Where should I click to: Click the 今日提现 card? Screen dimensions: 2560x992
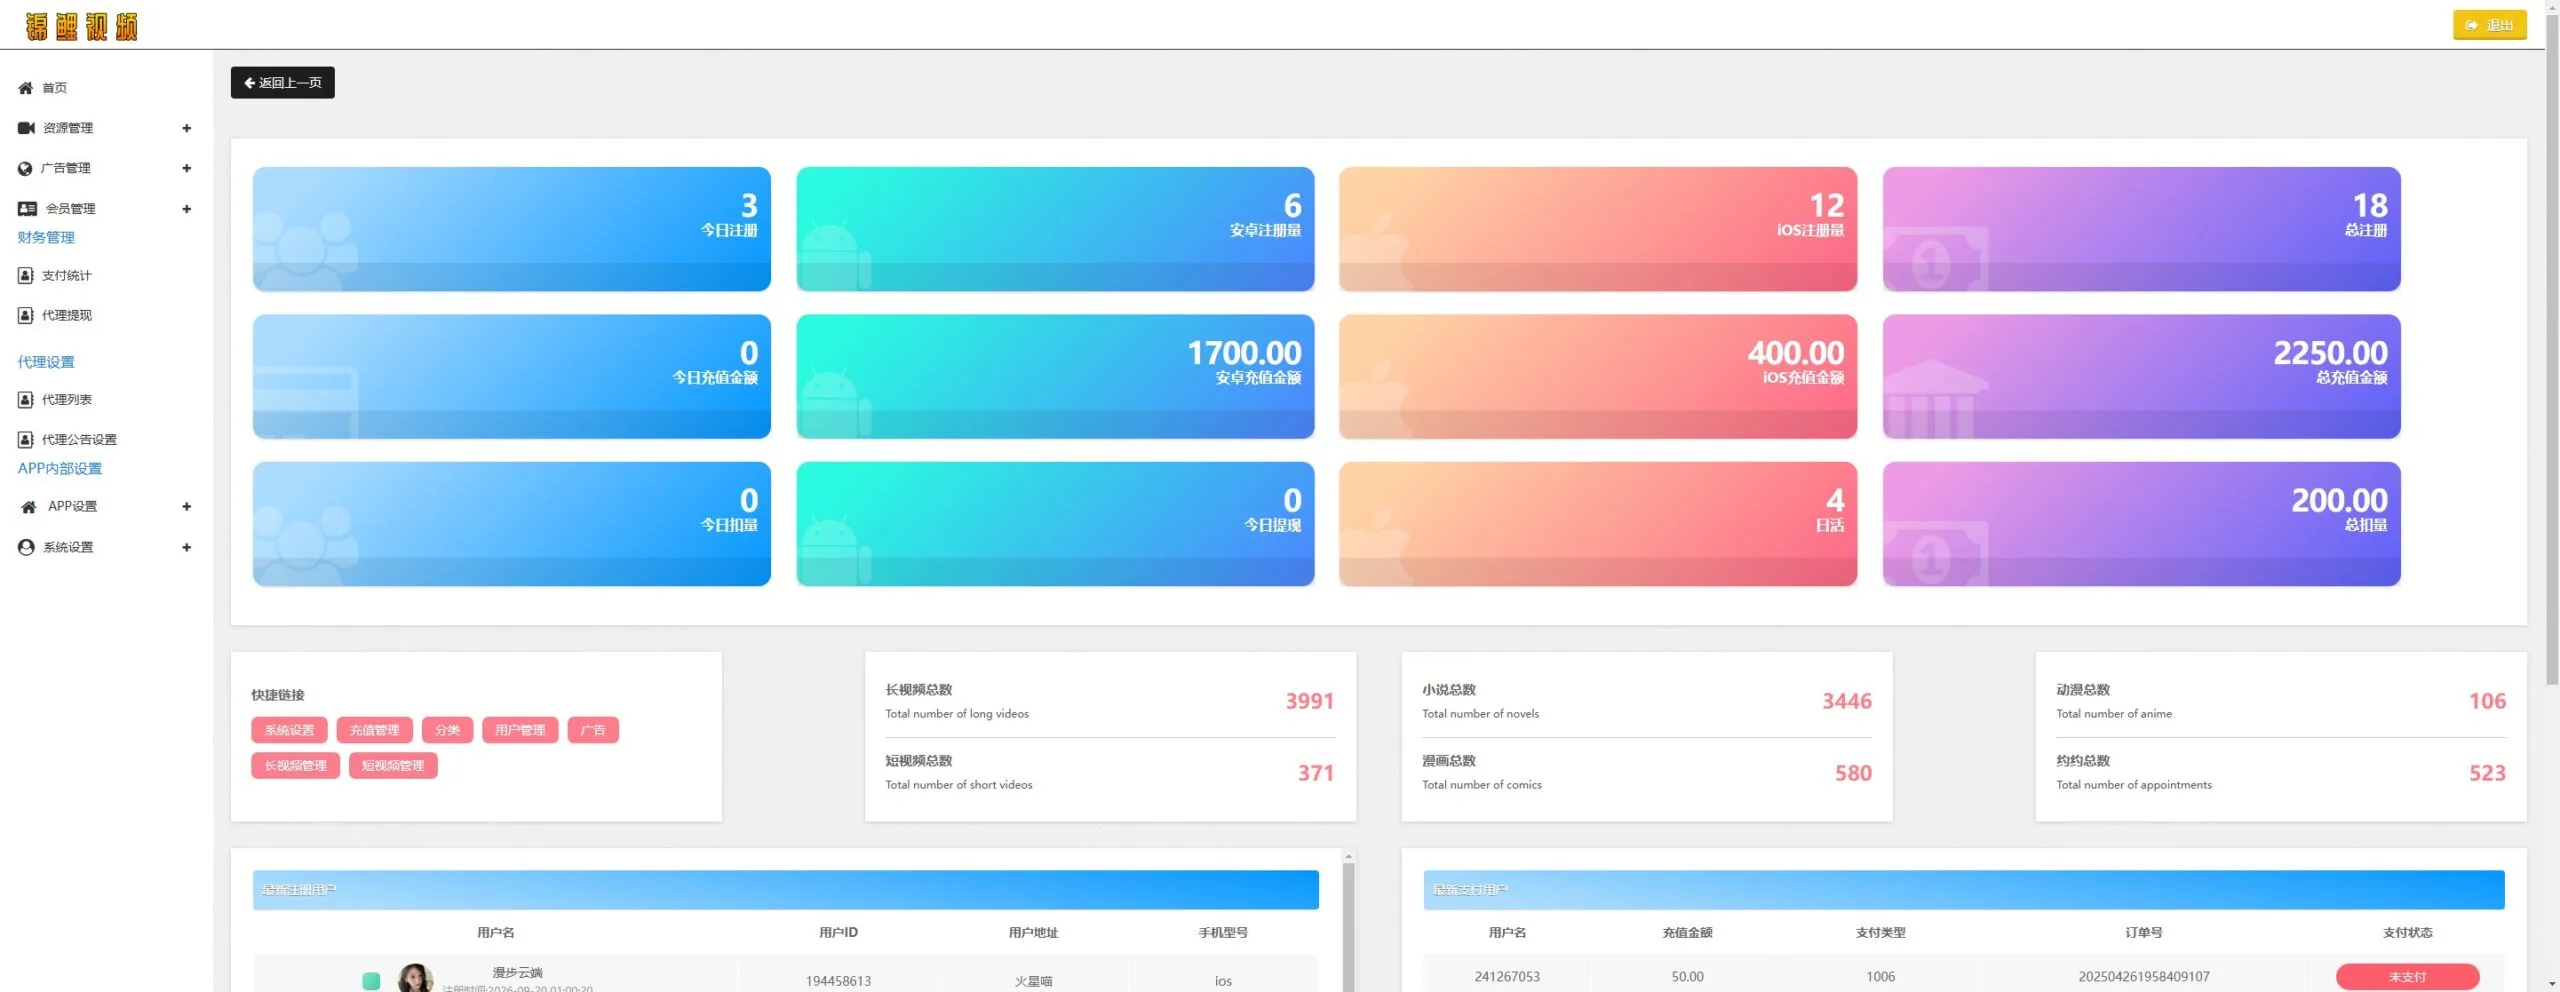coord(1055,524)
